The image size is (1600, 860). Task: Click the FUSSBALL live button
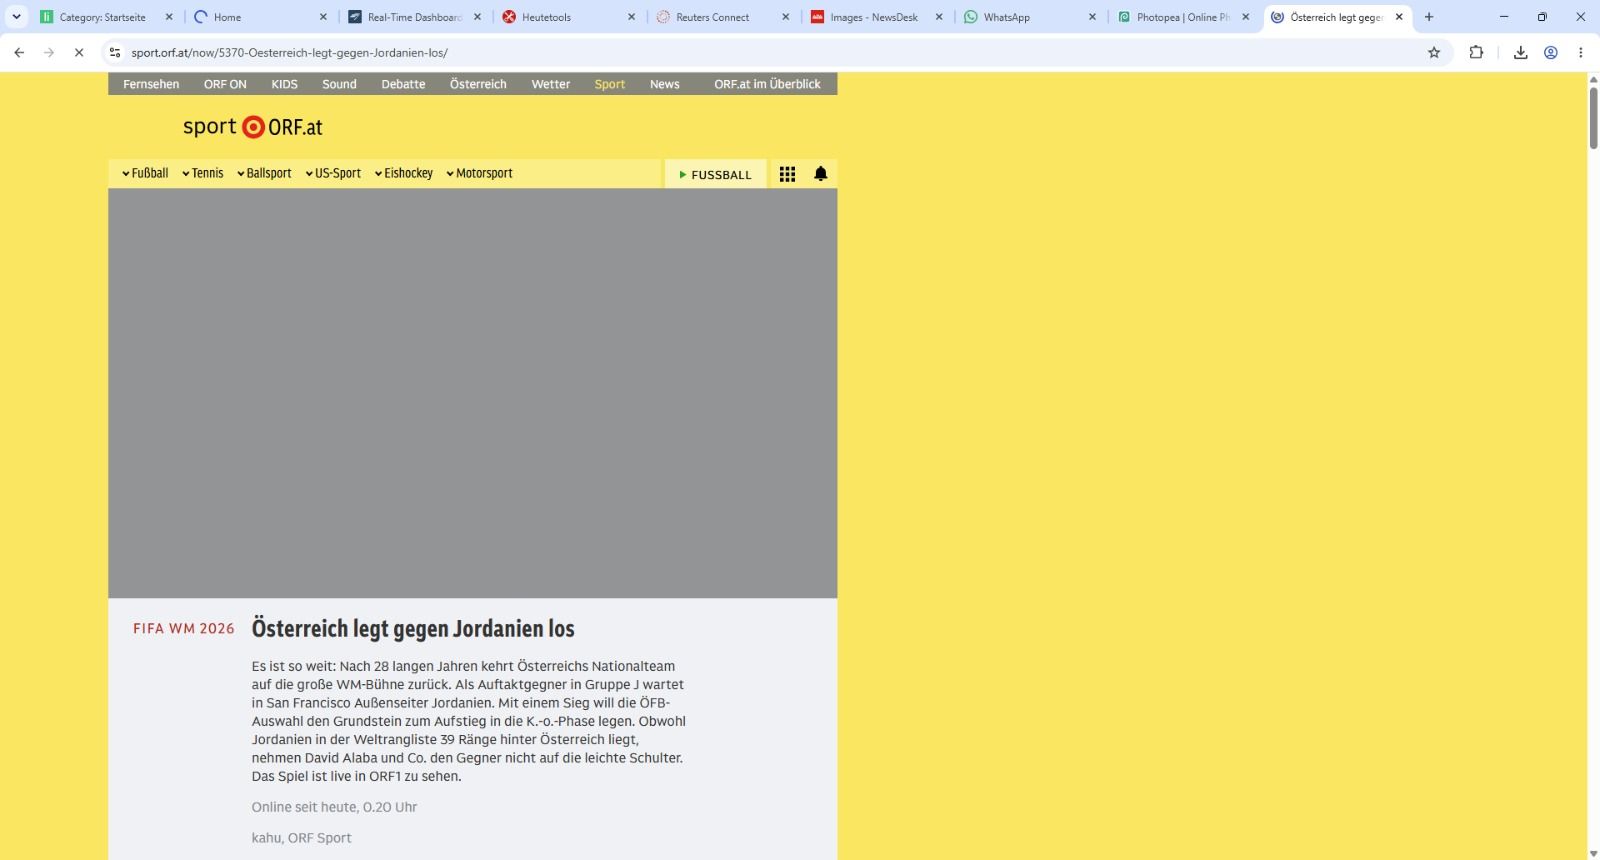point(716,174)
